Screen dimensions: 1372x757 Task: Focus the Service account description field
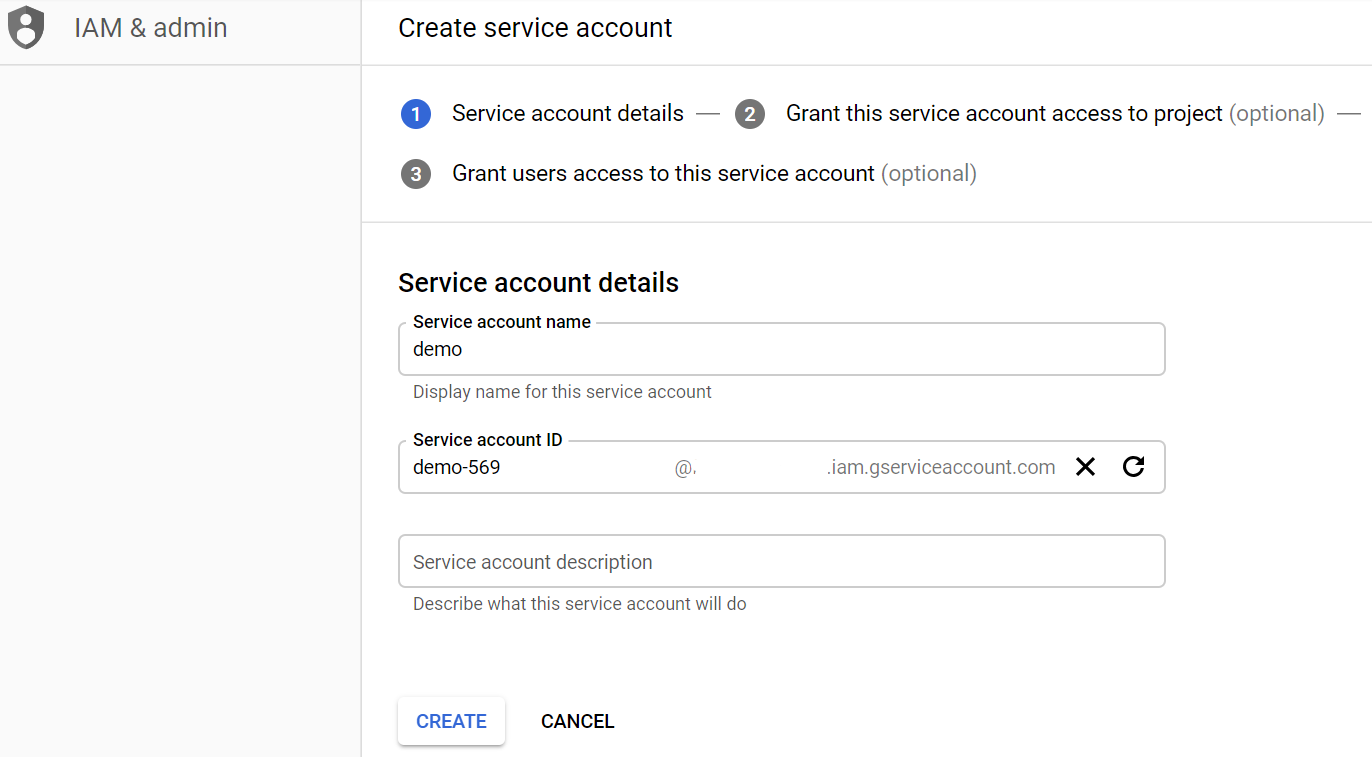click(x=782, y=561)
